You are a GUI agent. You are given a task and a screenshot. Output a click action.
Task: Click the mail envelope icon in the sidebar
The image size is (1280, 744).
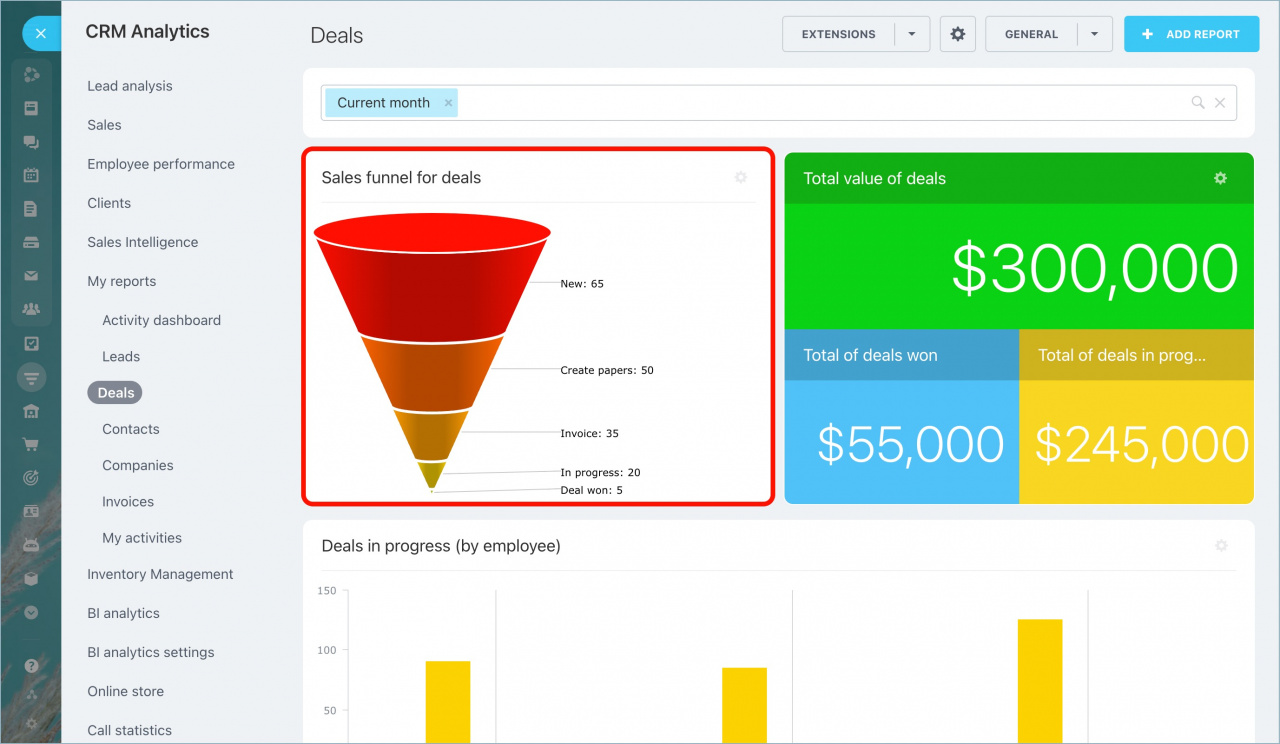click(x=31, y=276)
